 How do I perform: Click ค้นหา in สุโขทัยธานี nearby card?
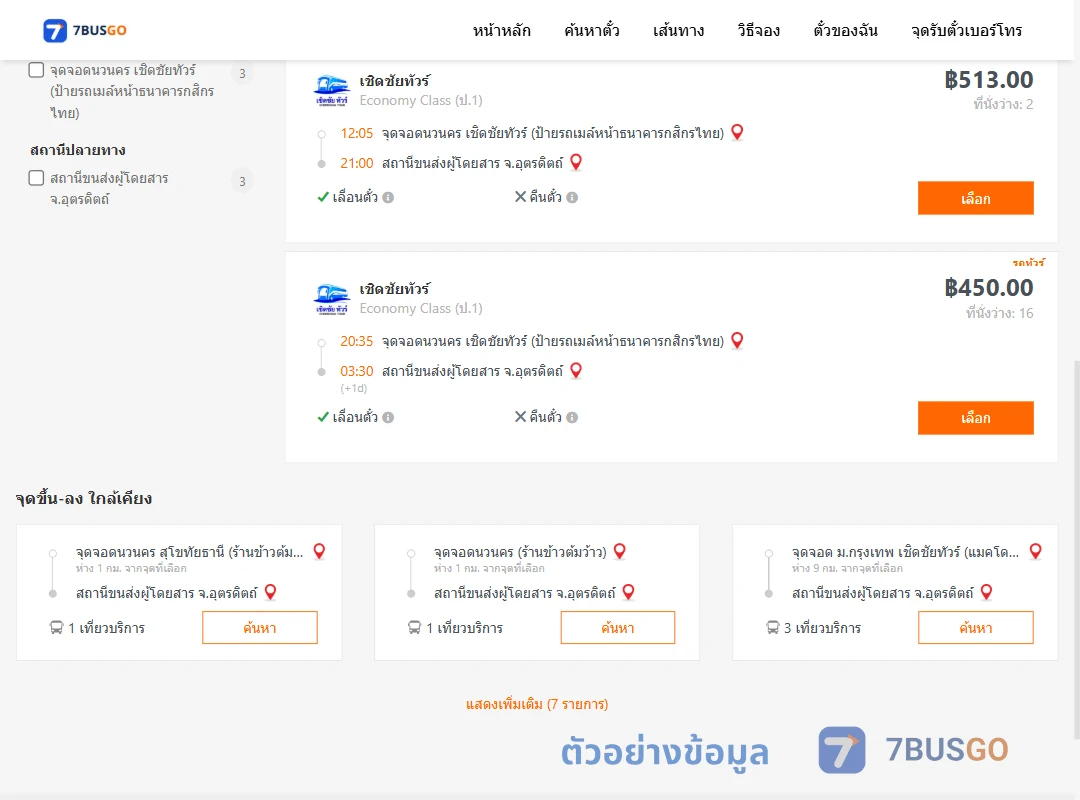260,628
